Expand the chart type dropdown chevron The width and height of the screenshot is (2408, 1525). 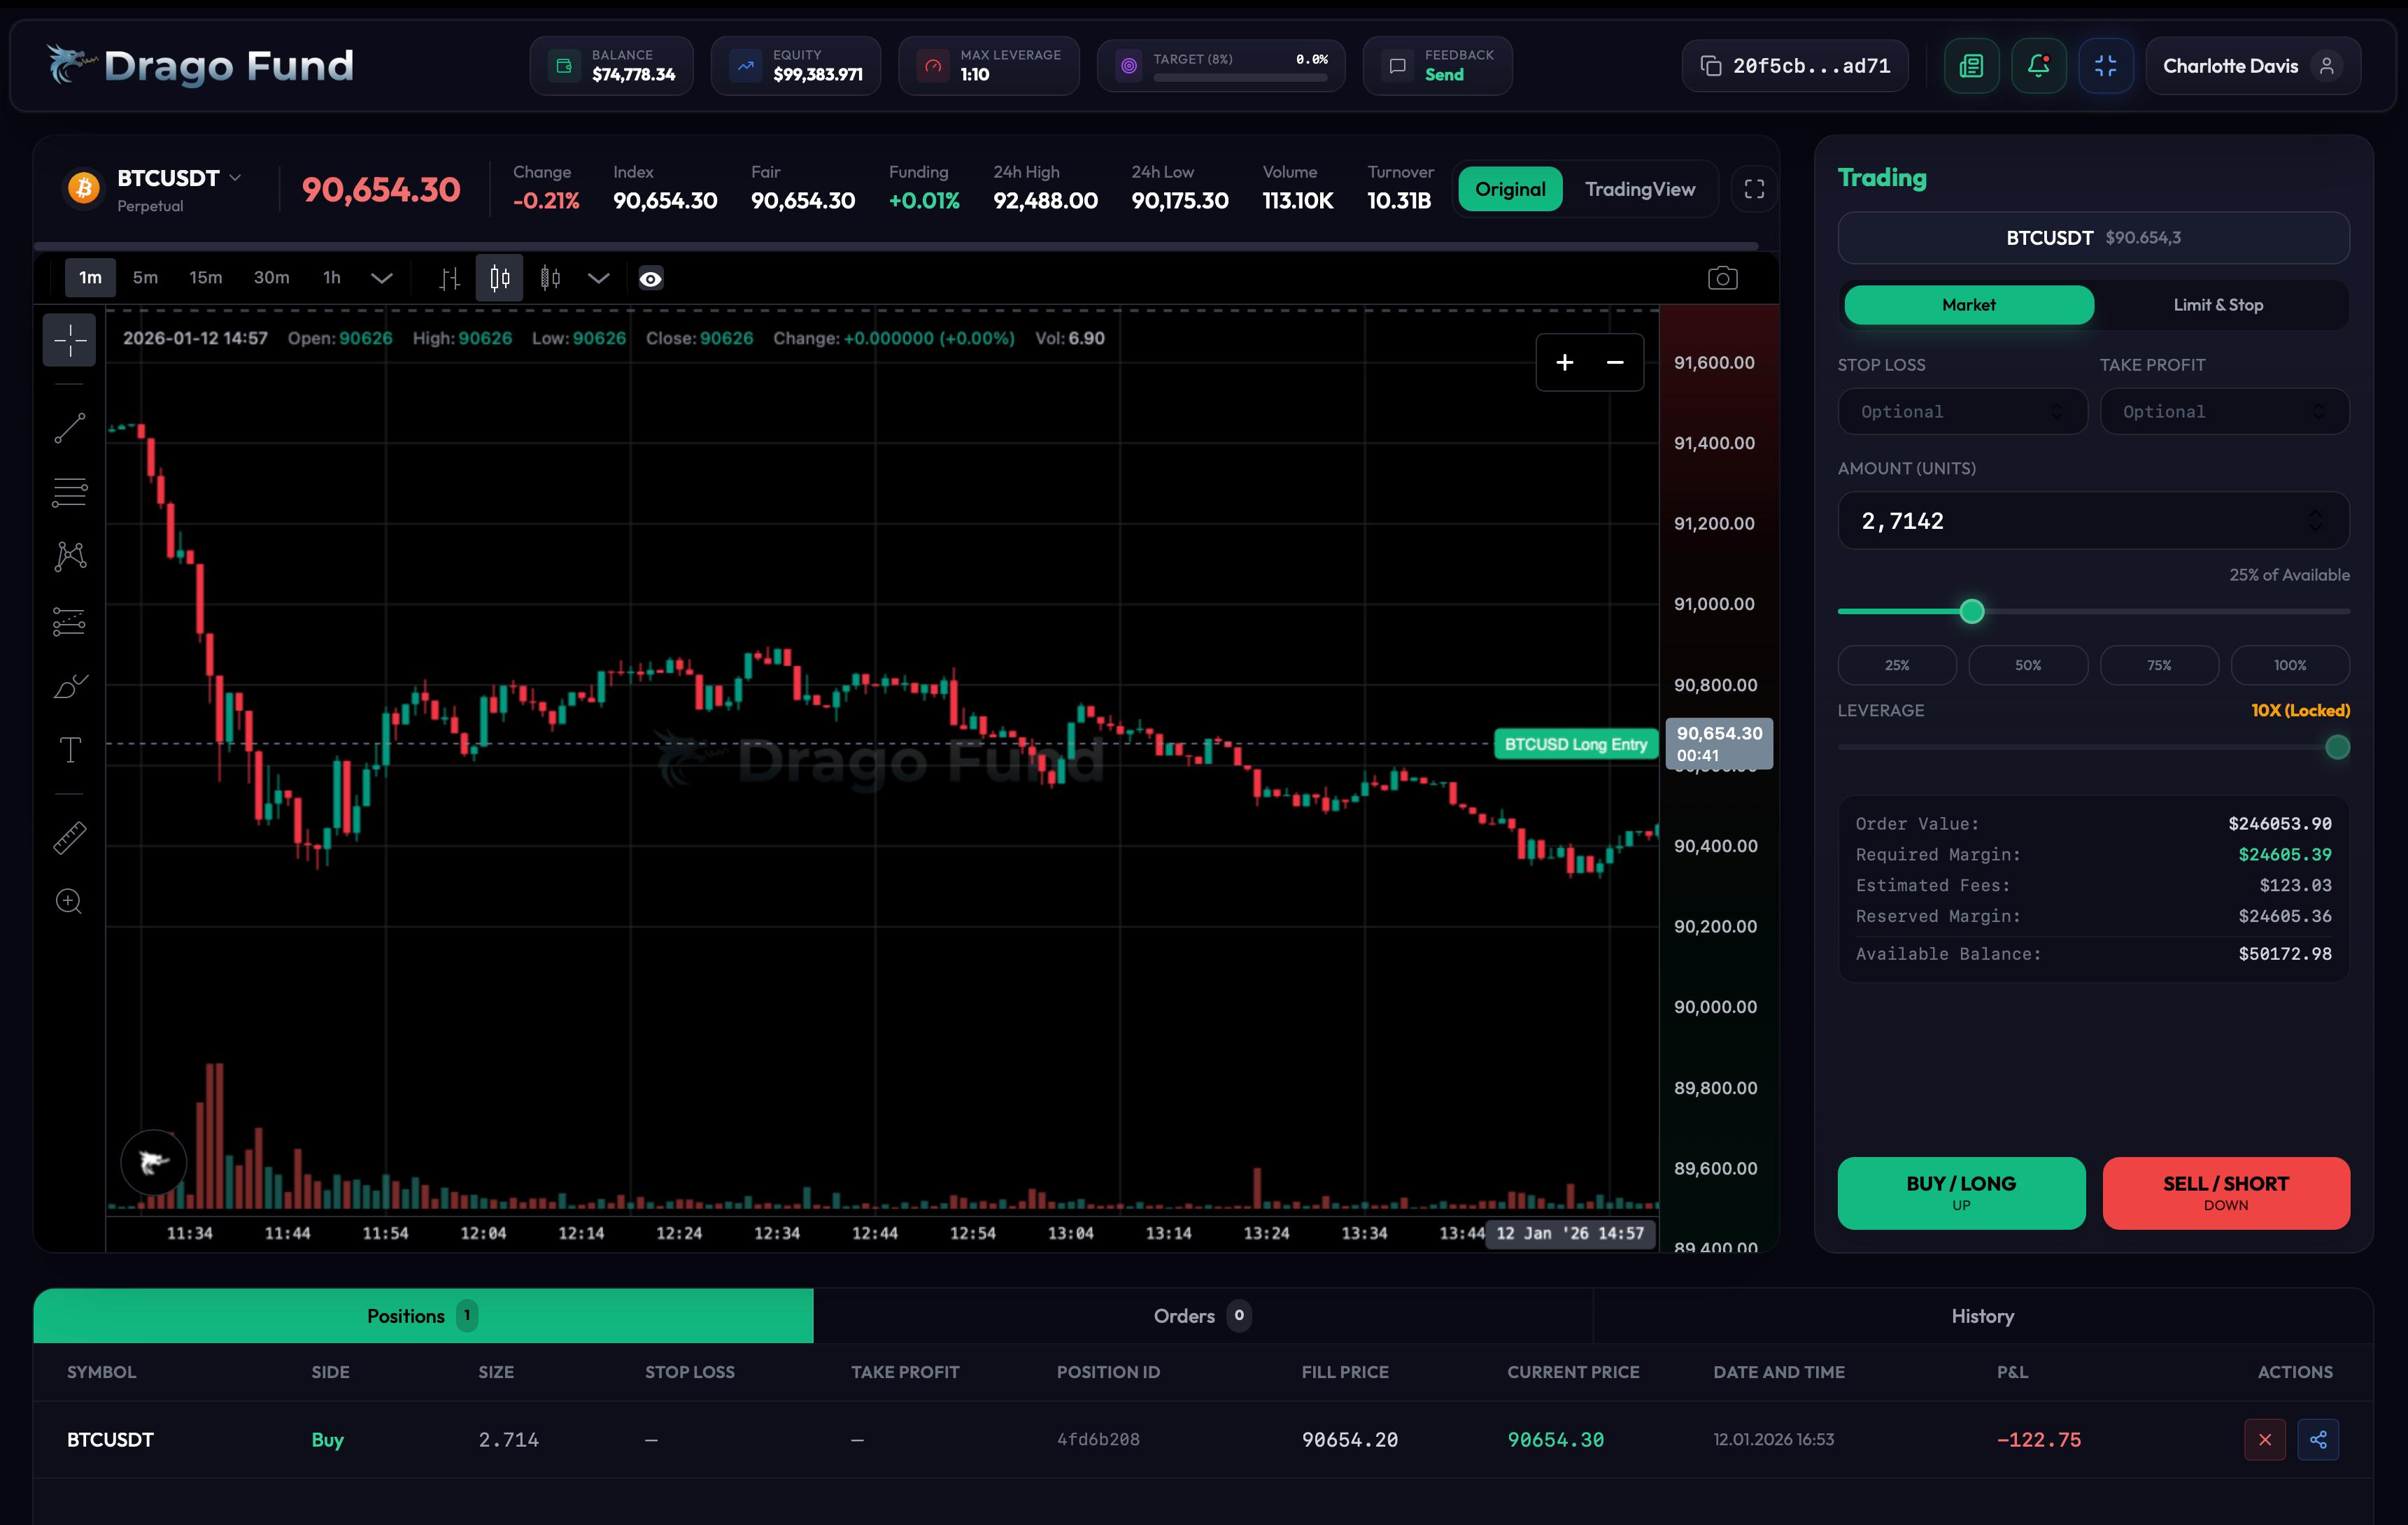598,278
